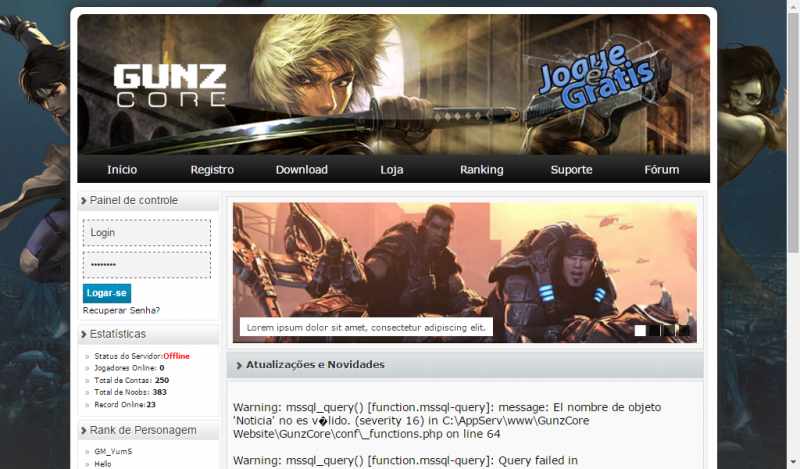Viewport: 800px width, 469px height.
Task: Click the first mssql_query warning about 'Noticia'
Action: coord(447,421)
